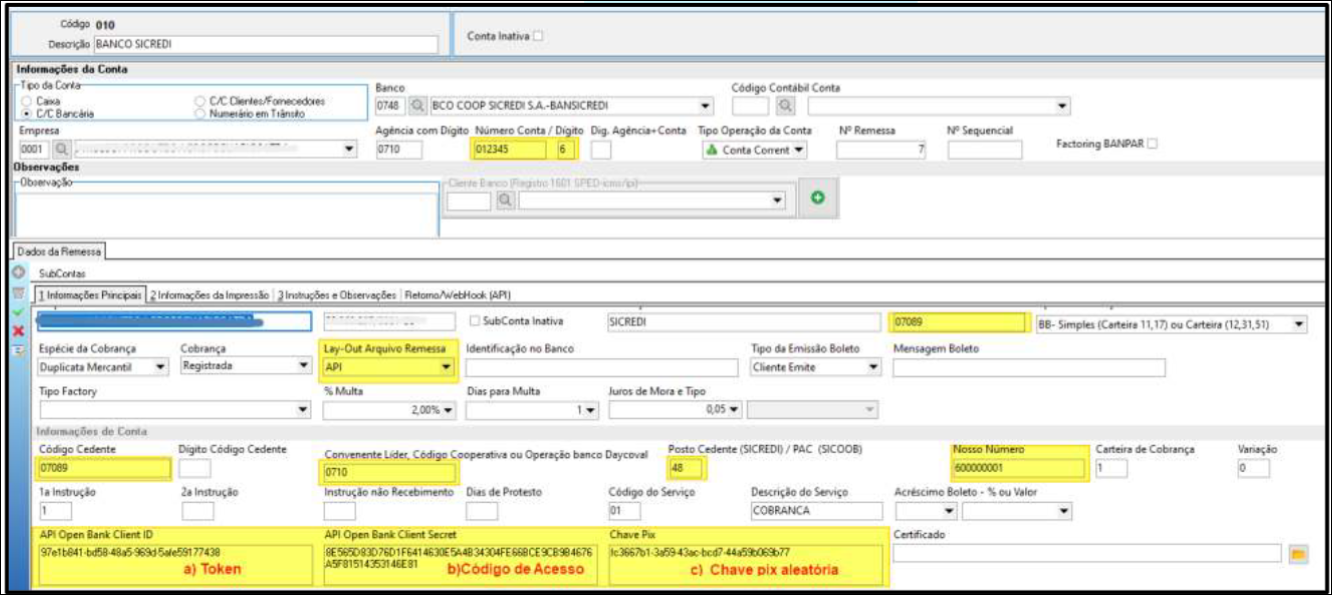Toggle the Conta Inativa checkbox
This screenshot has height=595, width=1332.
point(539,36)
